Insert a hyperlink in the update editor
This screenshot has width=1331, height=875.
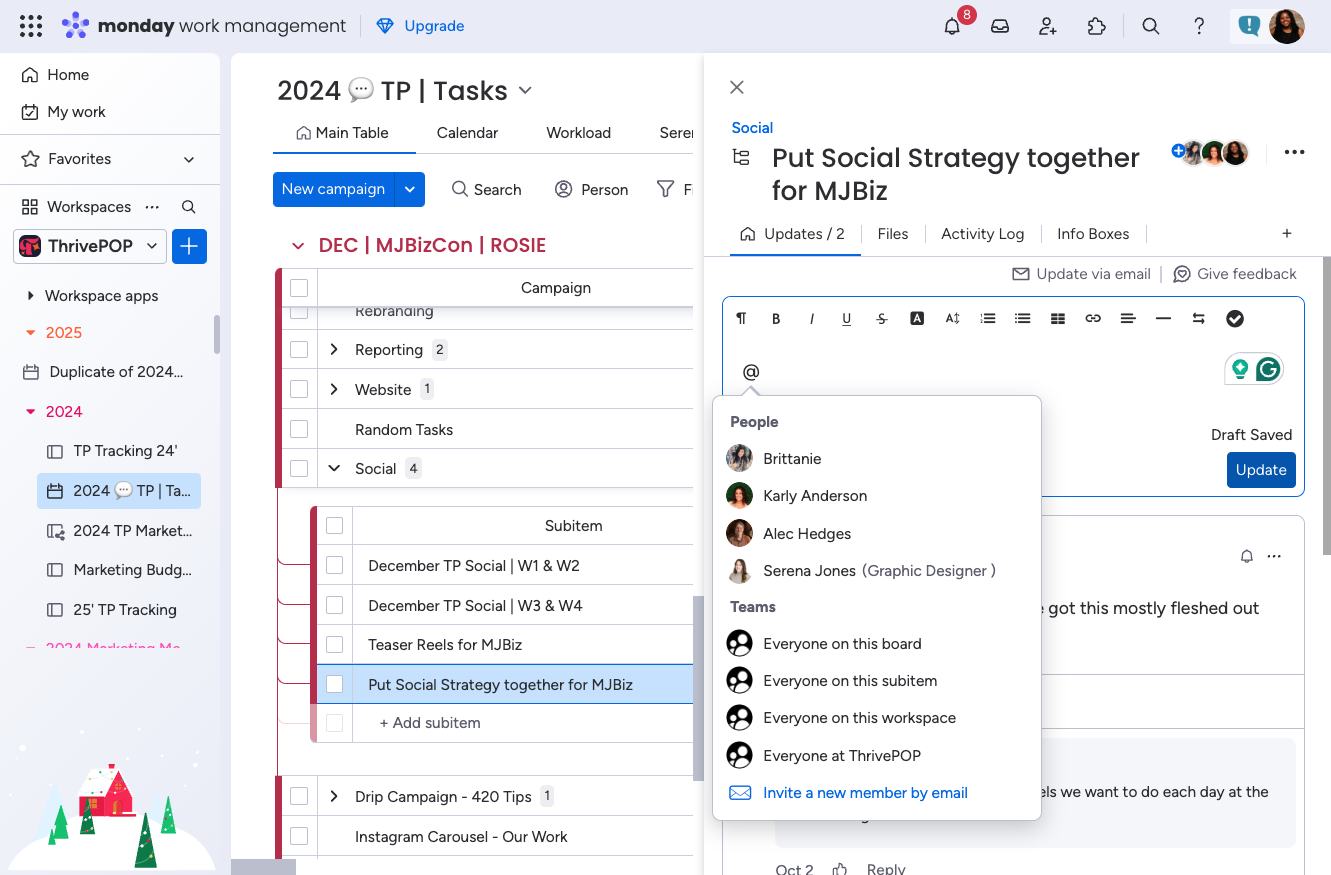click(1093, 319)
